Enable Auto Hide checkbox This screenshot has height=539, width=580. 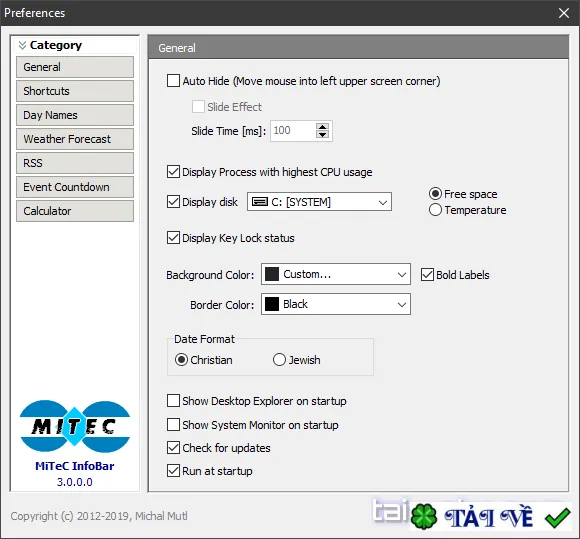(173, 81)
